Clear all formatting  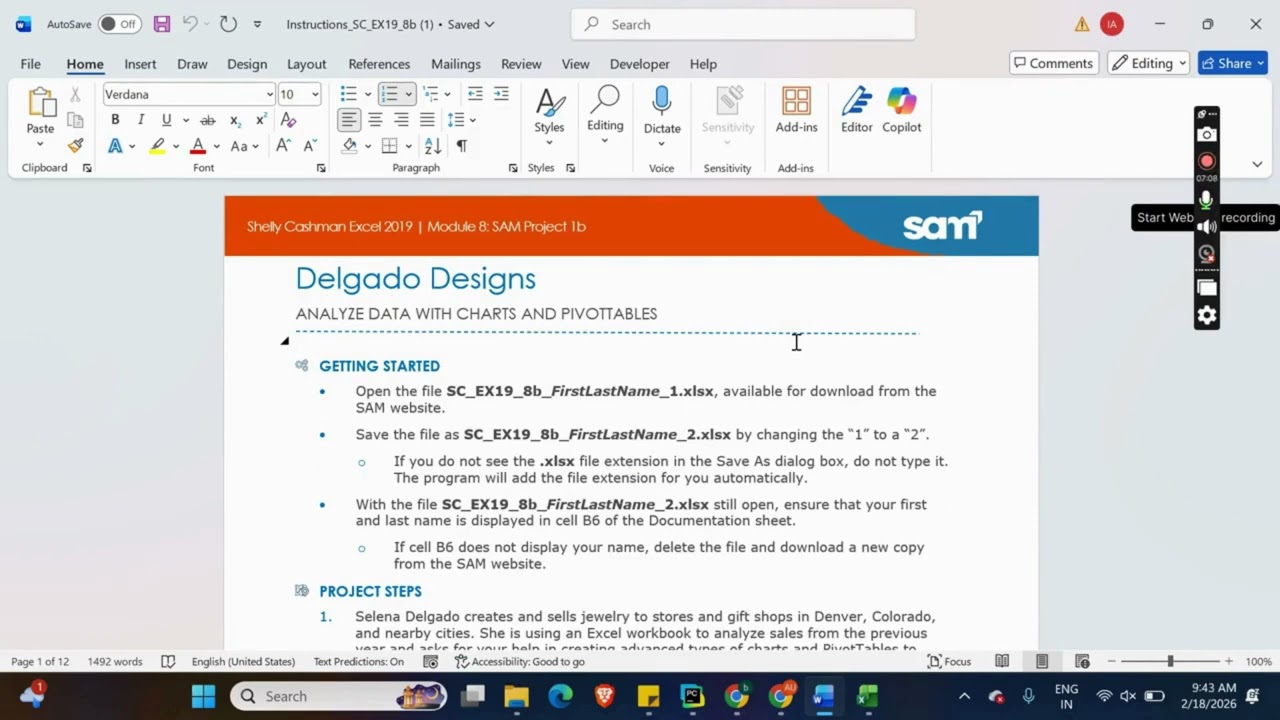pos(288,120)
